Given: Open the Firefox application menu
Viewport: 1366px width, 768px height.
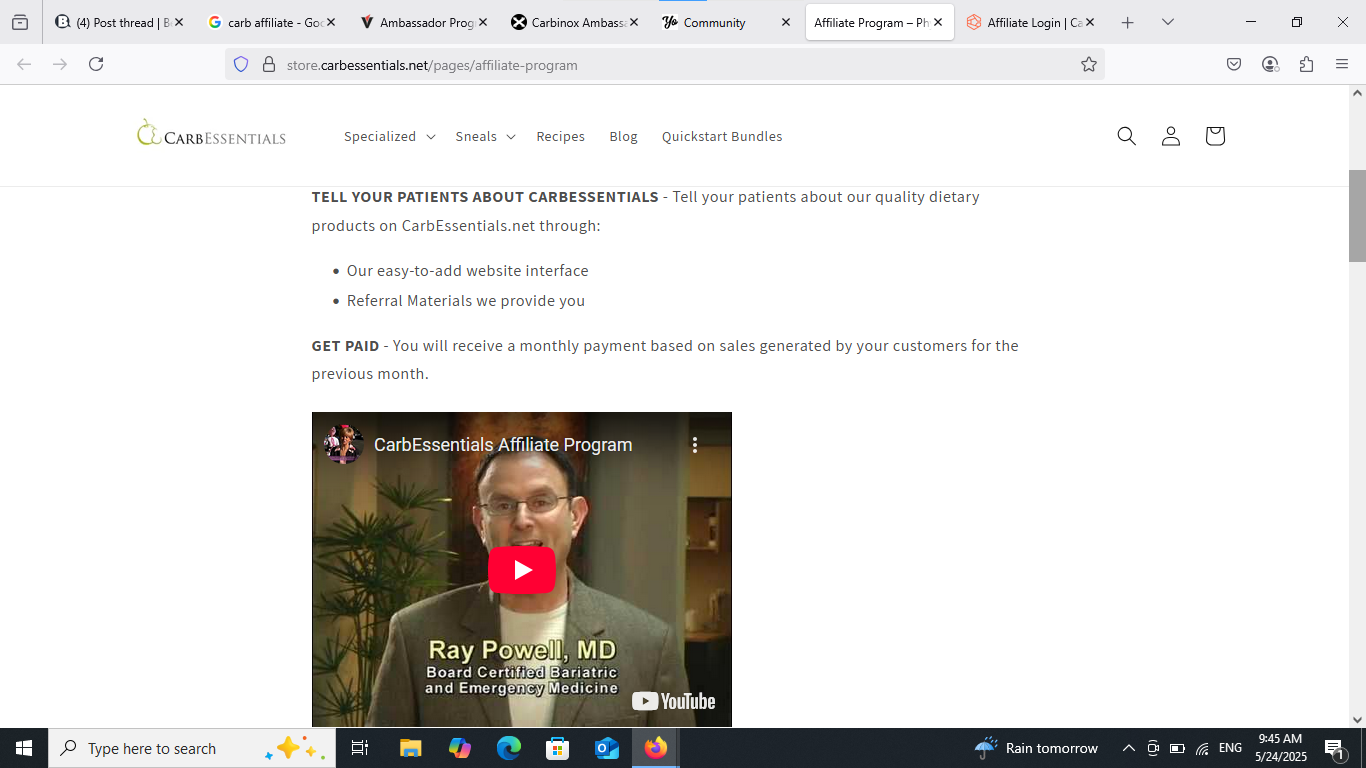Looking at the screenshot, I should [x=1342, y=64].
